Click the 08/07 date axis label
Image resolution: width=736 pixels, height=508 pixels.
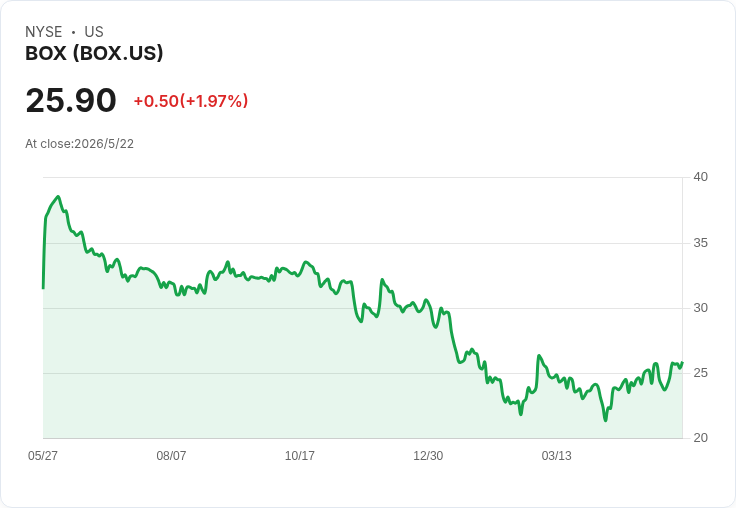pyautogui.click(x=171, y=455)
